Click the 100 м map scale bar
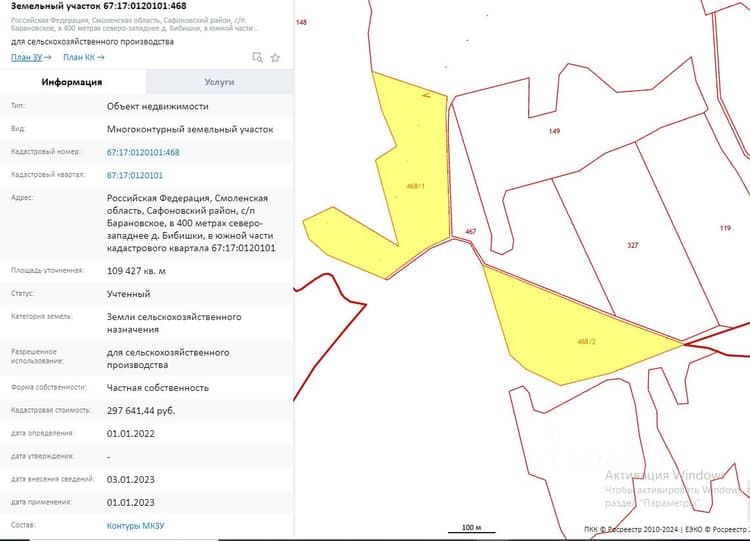Image resolution: width=750 pixels, height=541 pixels. click(472, 528)
